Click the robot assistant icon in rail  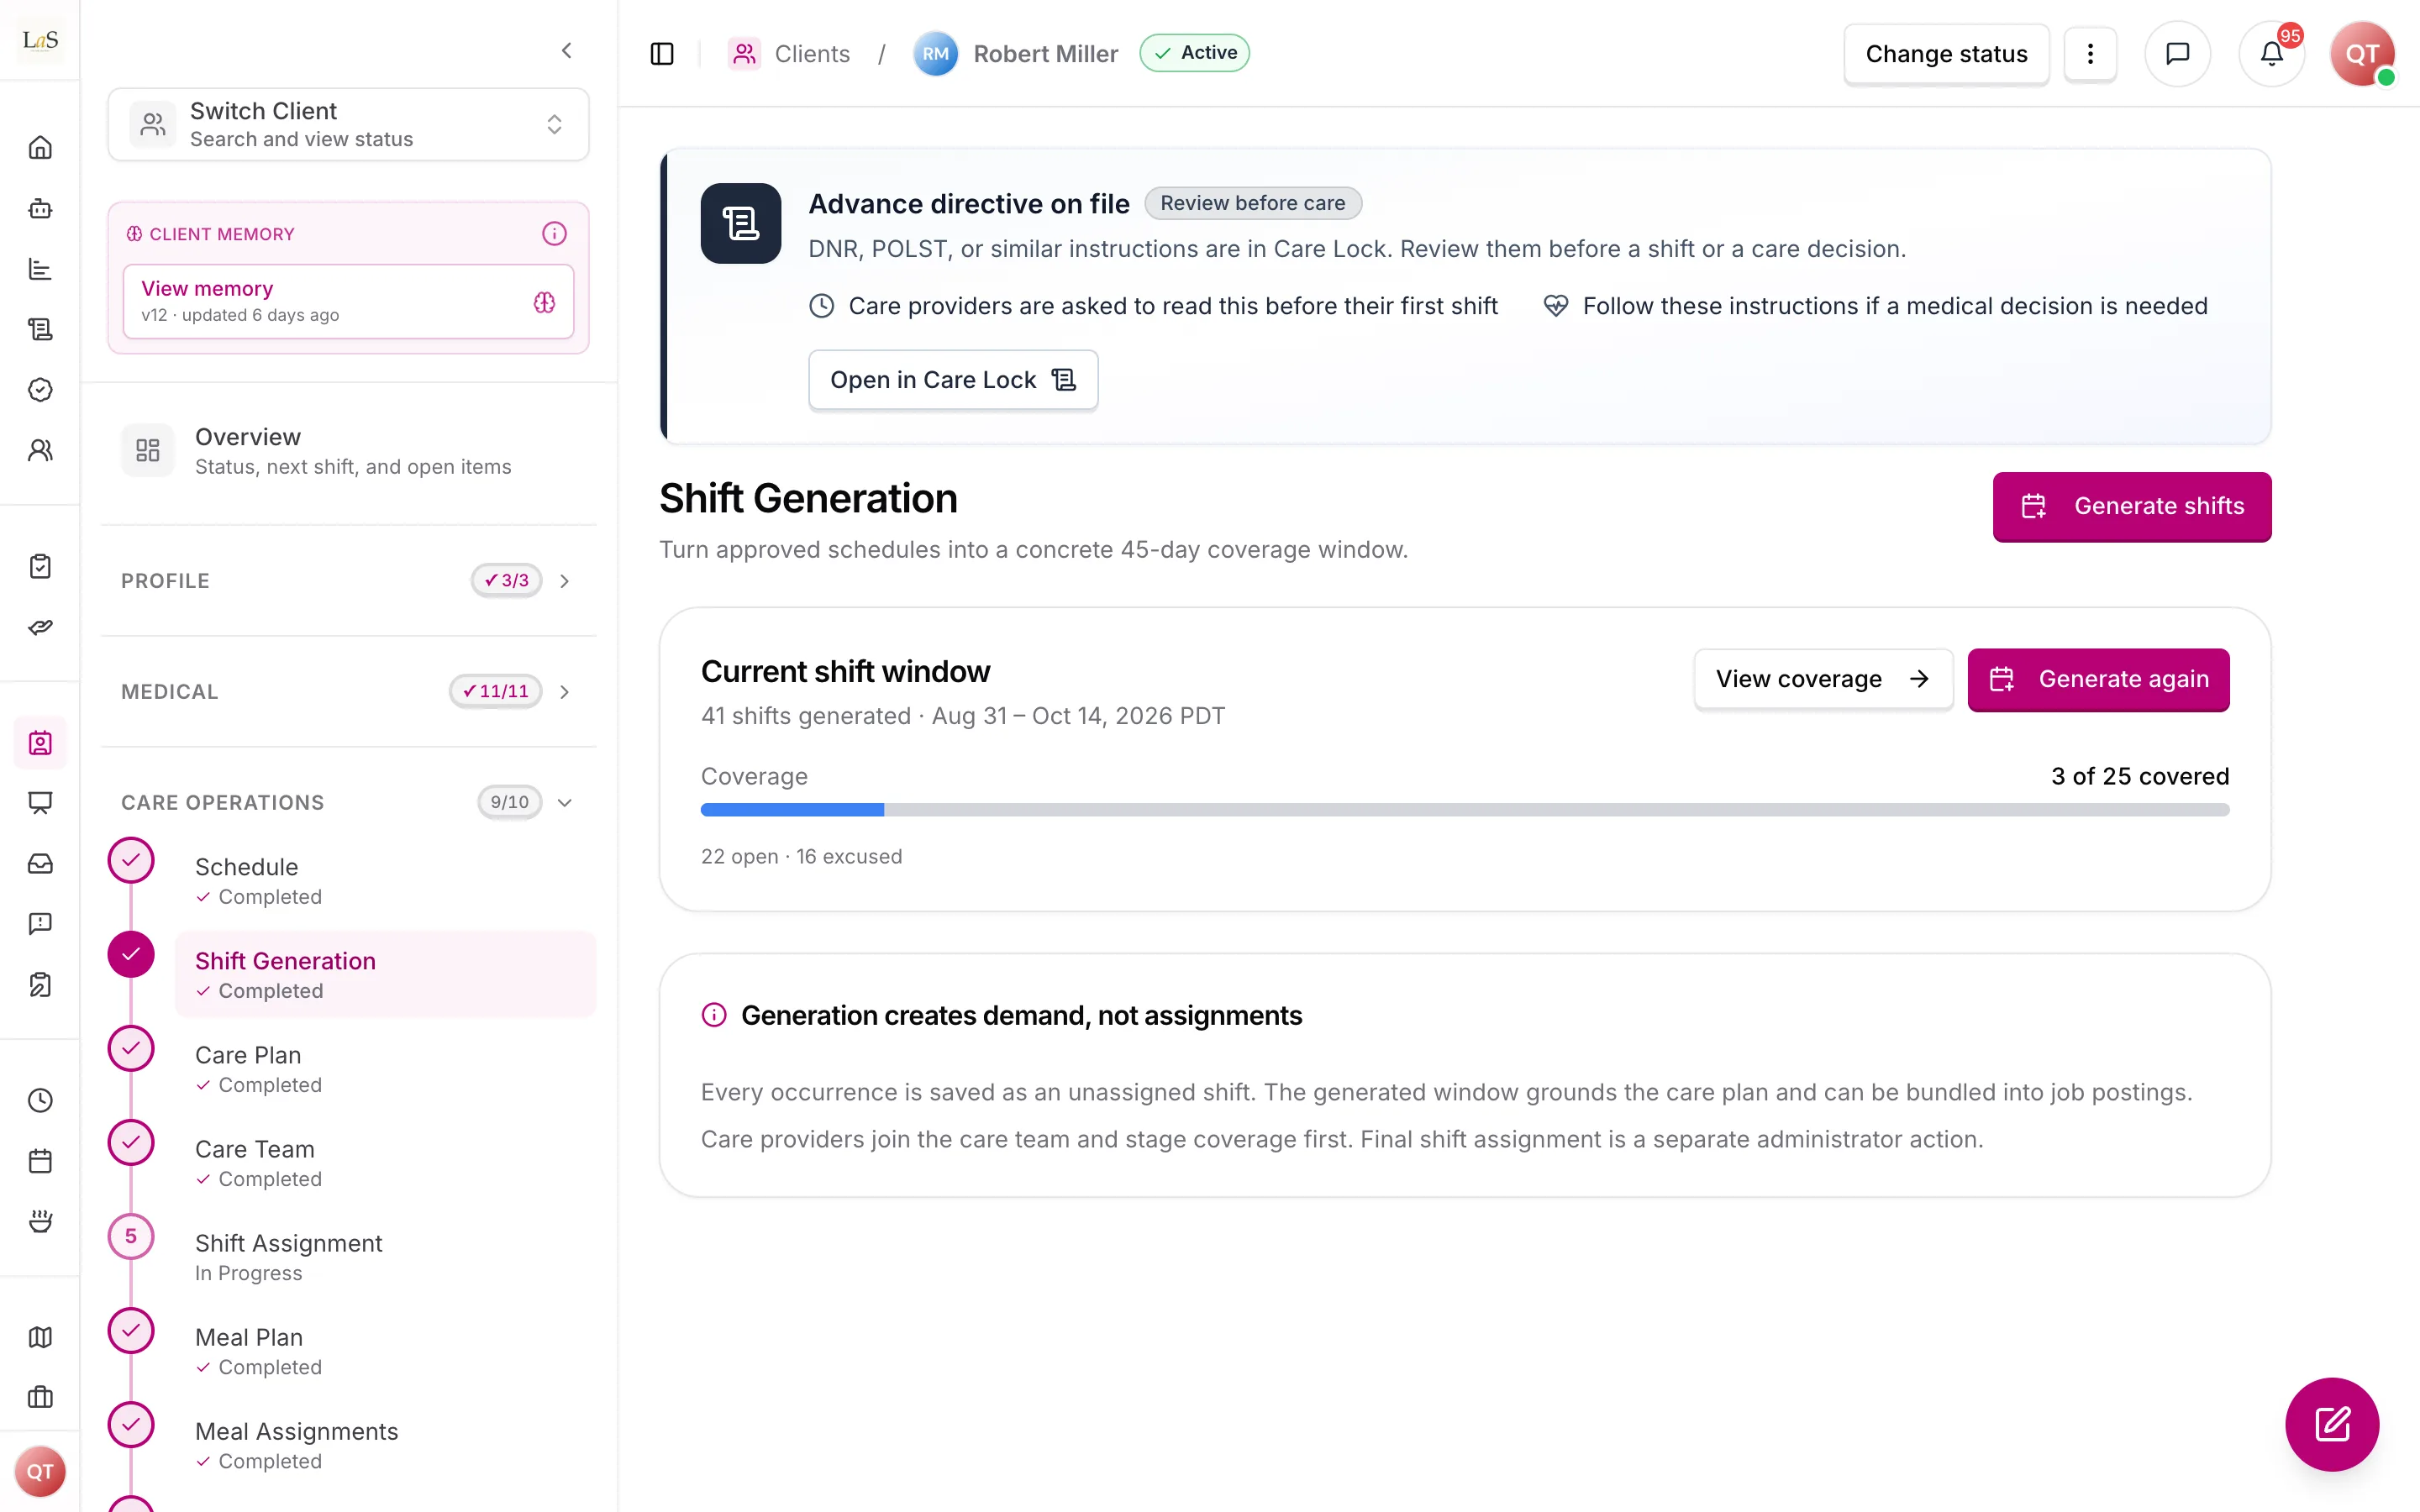click(x=40, y=208)
